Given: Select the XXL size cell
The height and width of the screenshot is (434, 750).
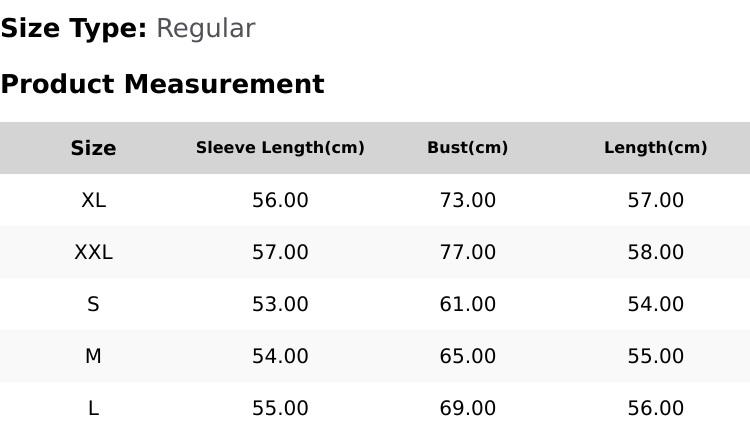Looking at the screenshot, I should coord(93,252).
